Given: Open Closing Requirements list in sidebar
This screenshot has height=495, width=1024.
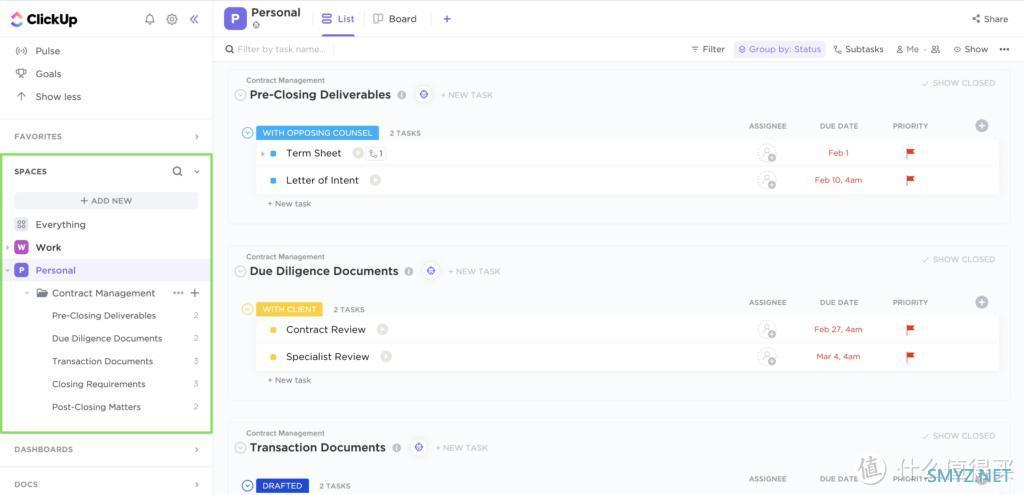Looking at the screenshot, I should tap(99, 384).
